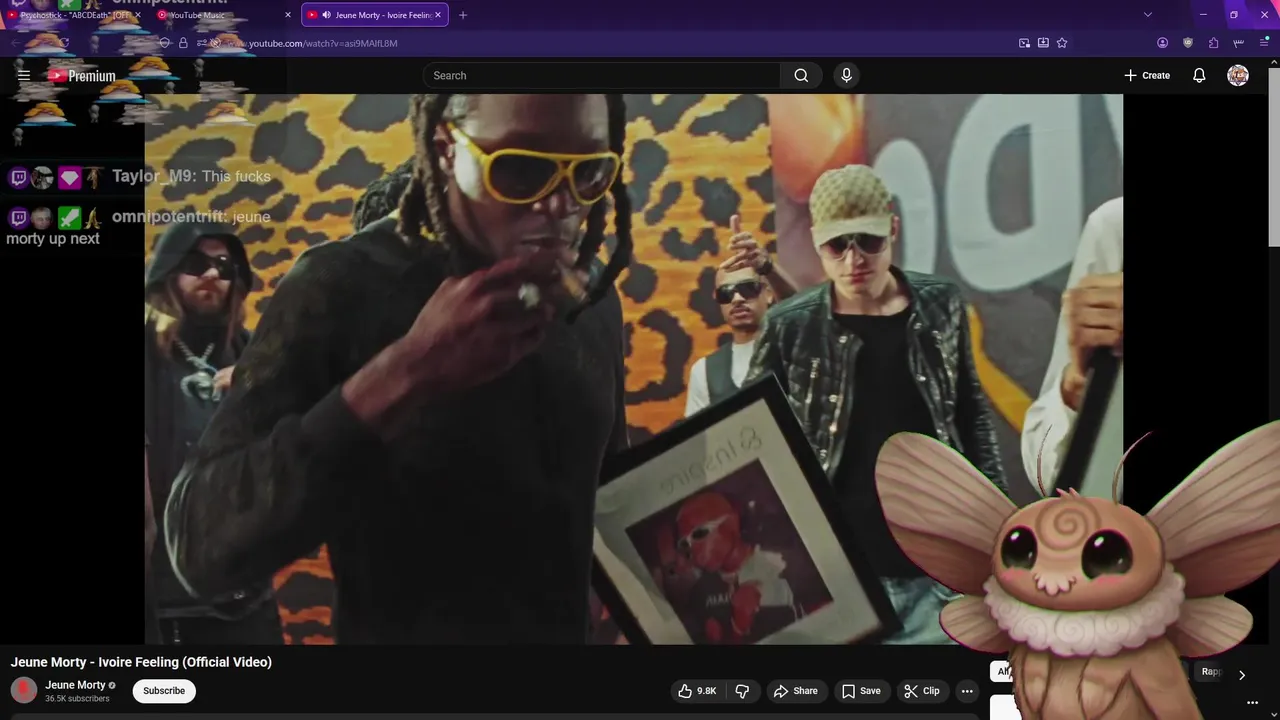
Task: Mute audio icon on Jeune Morty tab
Action: click(x=326, y=15)
